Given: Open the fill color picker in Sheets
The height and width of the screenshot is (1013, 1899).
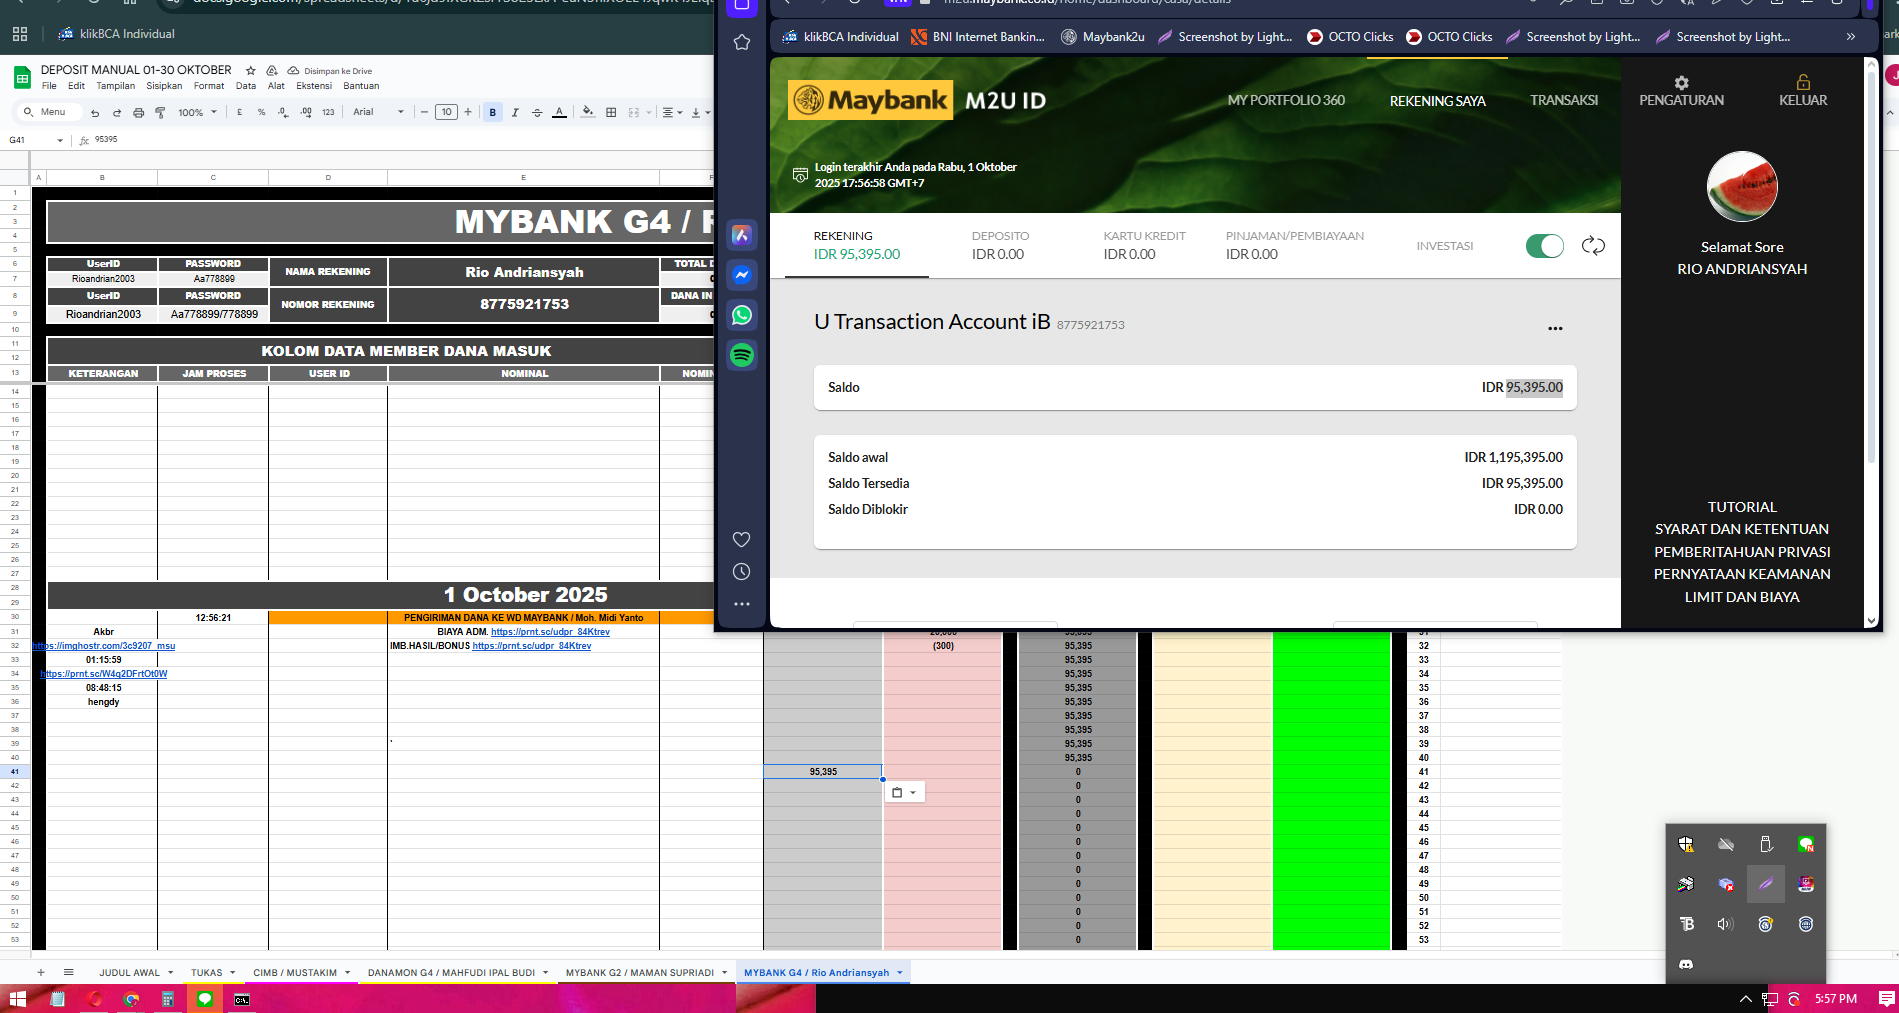Looking at the screenshot, I should [x=588, y=112].
